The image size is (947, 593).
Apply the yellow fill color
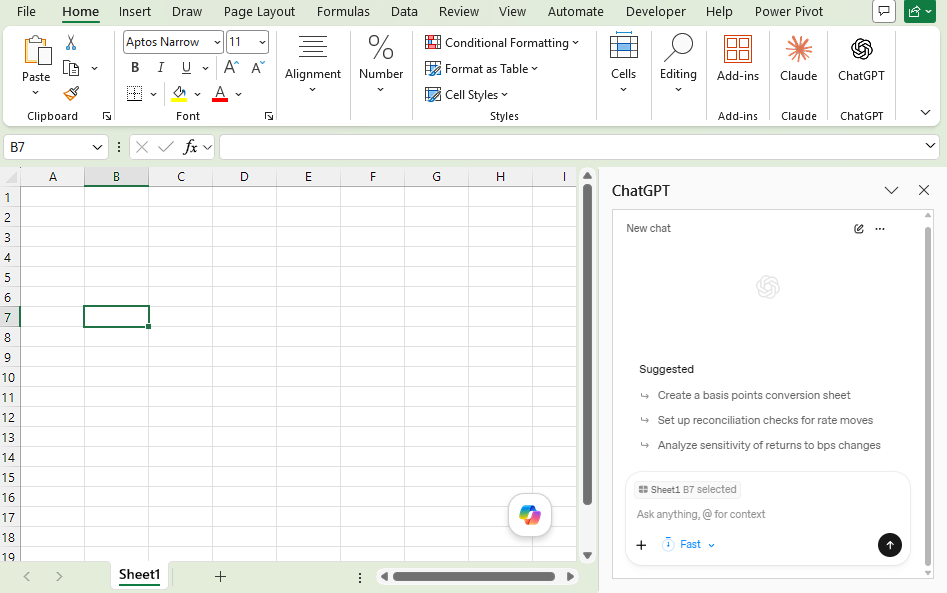(179, 94)
